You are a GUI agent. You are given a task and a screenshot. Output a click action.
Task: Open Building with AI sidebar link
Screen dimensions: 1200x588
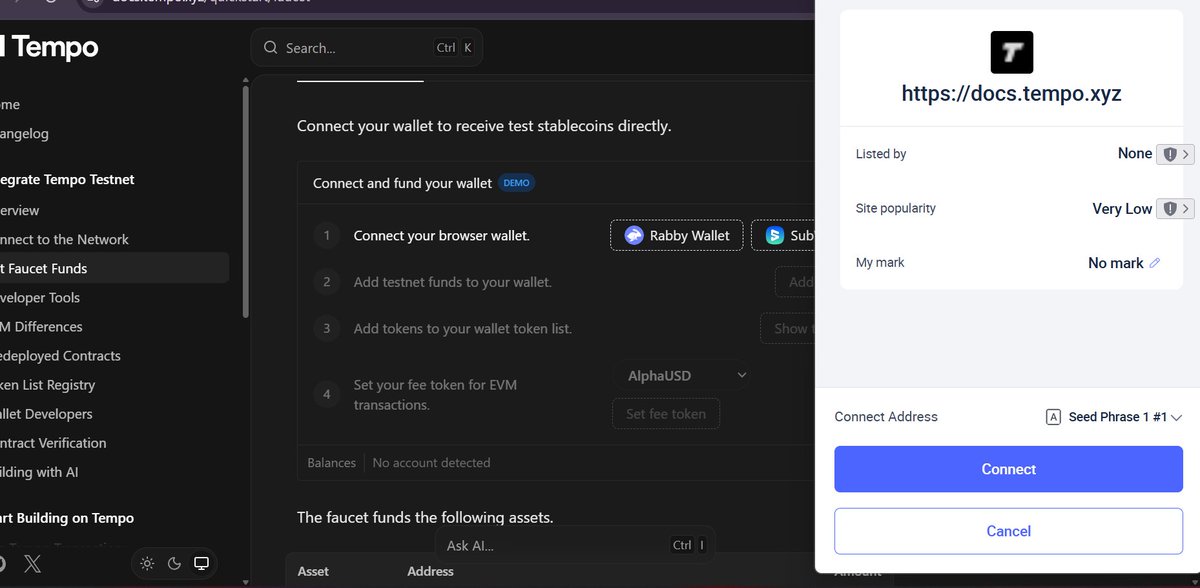click(x=39, y=471)
